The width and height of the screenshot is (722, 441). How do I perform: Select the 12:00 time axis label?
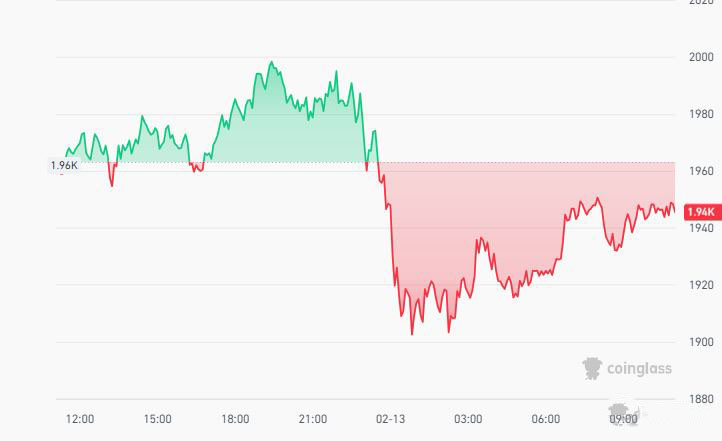[x=80, y=419]
